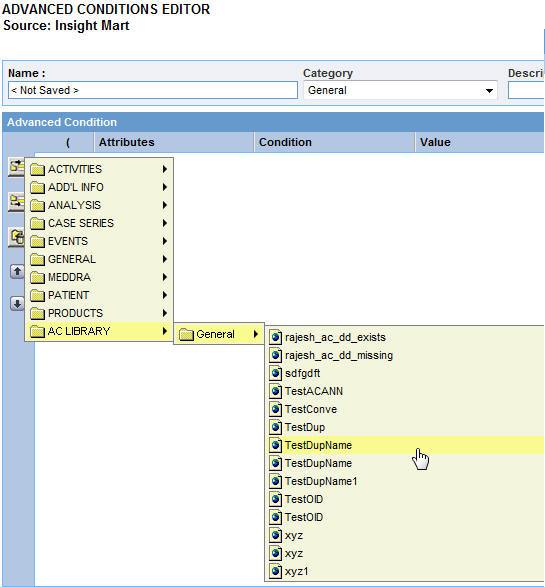
Task: Click the PRODUCTS folder icon
Action: 37,313
